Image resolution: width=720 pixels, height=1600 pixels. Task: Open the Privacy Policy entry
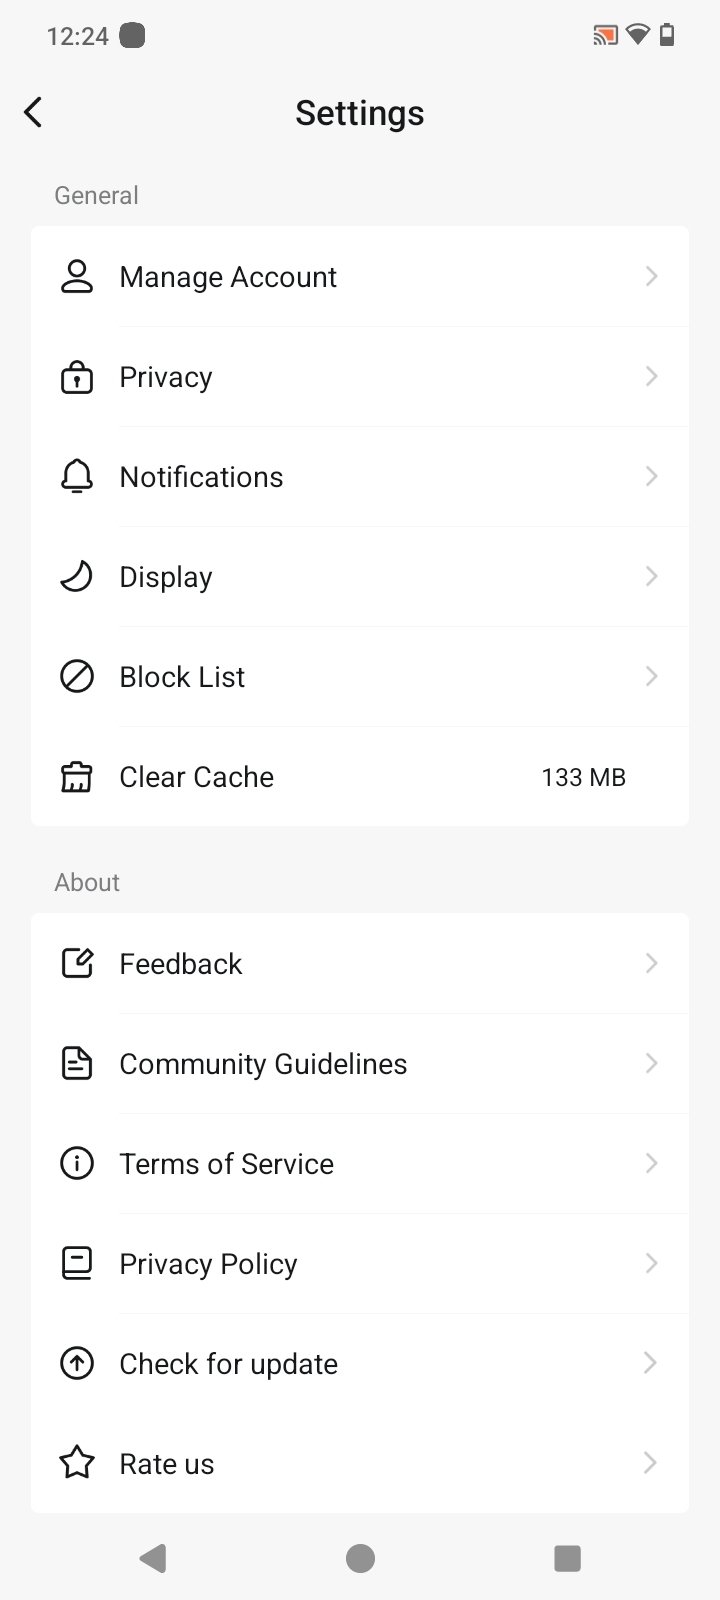208,1264
